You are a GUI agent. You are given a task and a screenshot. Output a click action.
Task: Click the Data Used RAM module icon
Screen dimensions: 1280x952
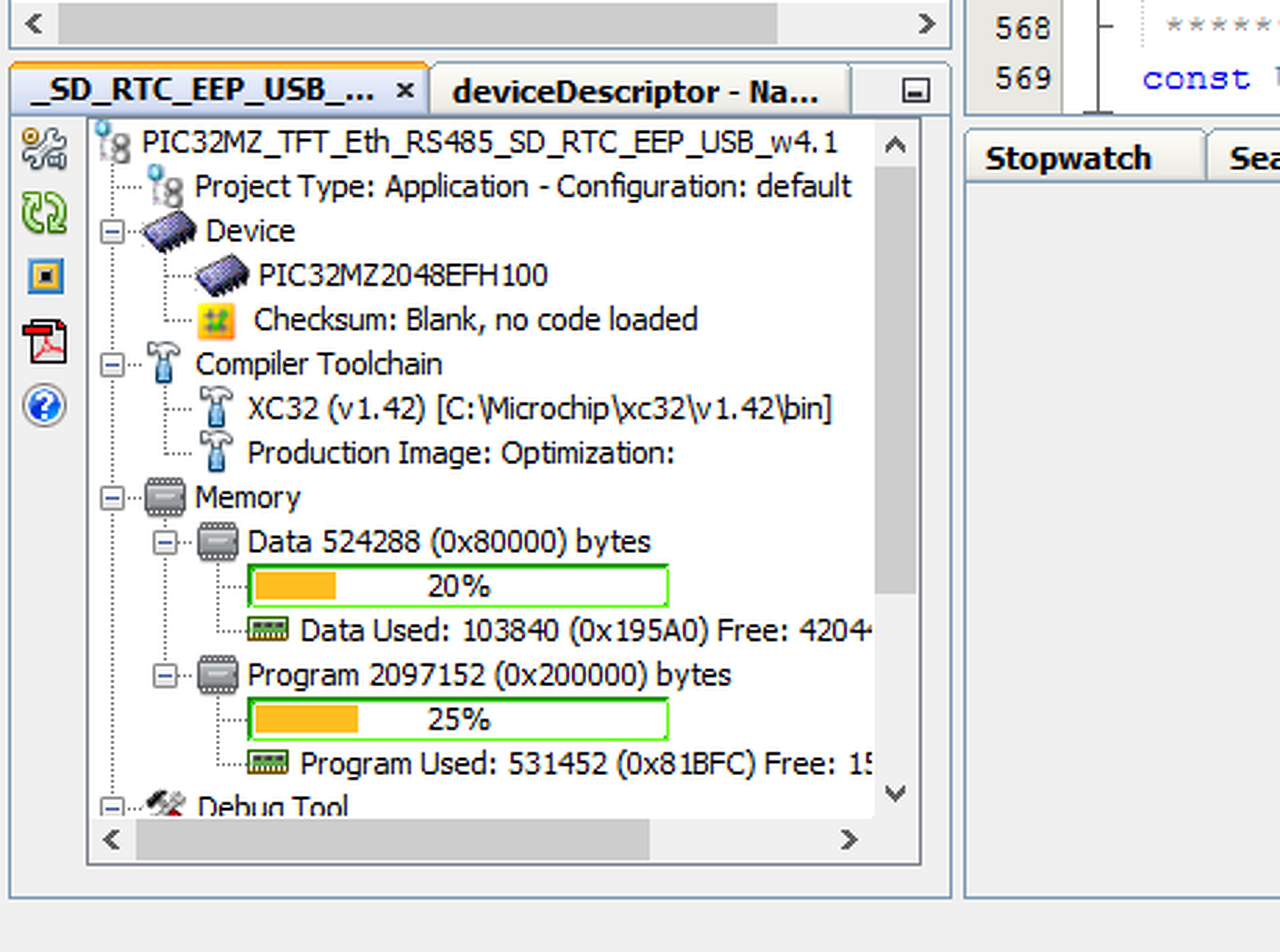pyautogui.click(x=267, y=630)
